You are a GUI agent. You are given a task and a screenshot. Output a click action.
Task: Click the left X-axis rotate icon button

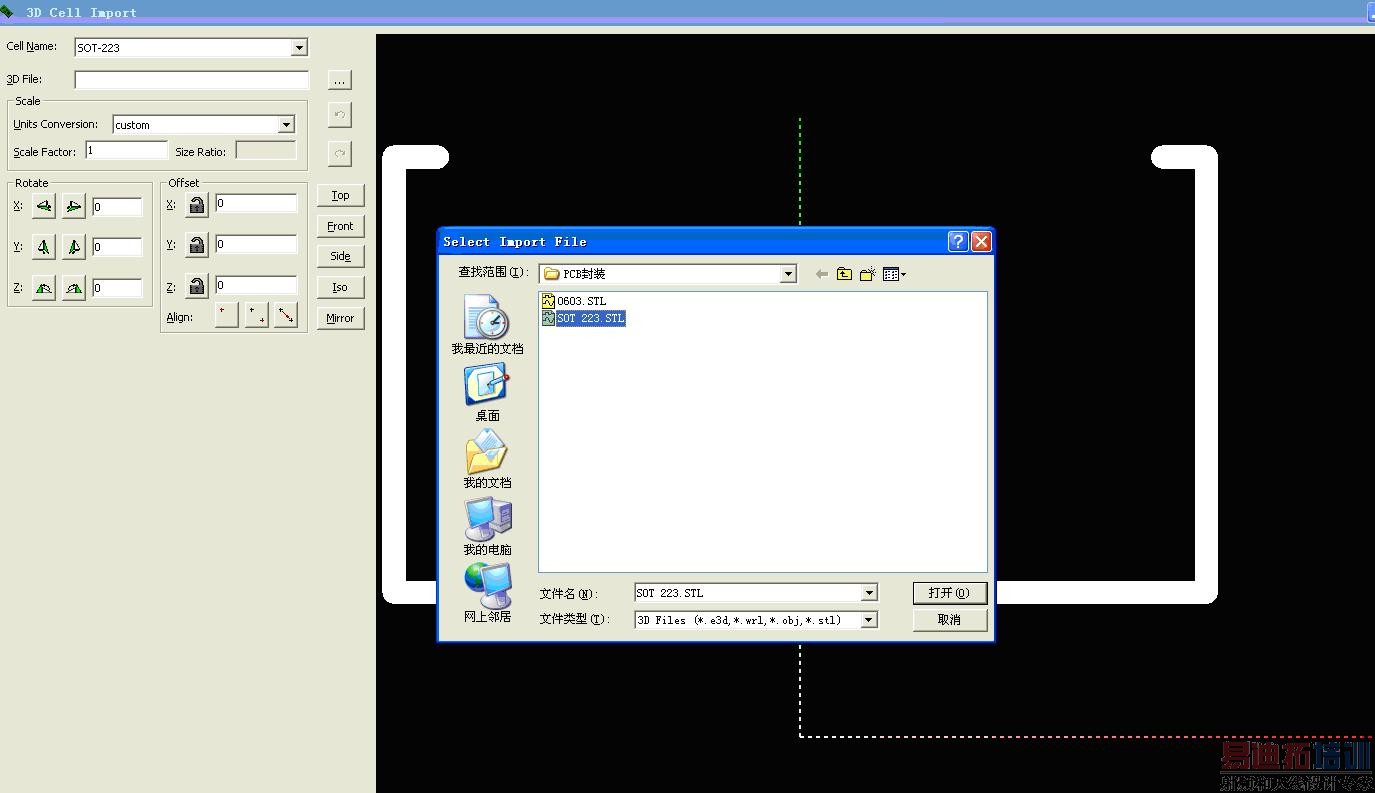tap(44, 206)
